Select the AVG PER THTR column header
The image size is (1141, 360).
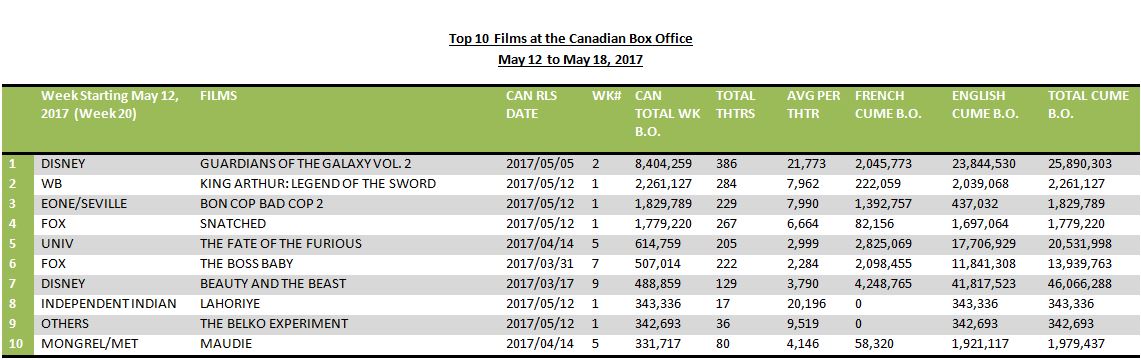click(x=814, y=105)
